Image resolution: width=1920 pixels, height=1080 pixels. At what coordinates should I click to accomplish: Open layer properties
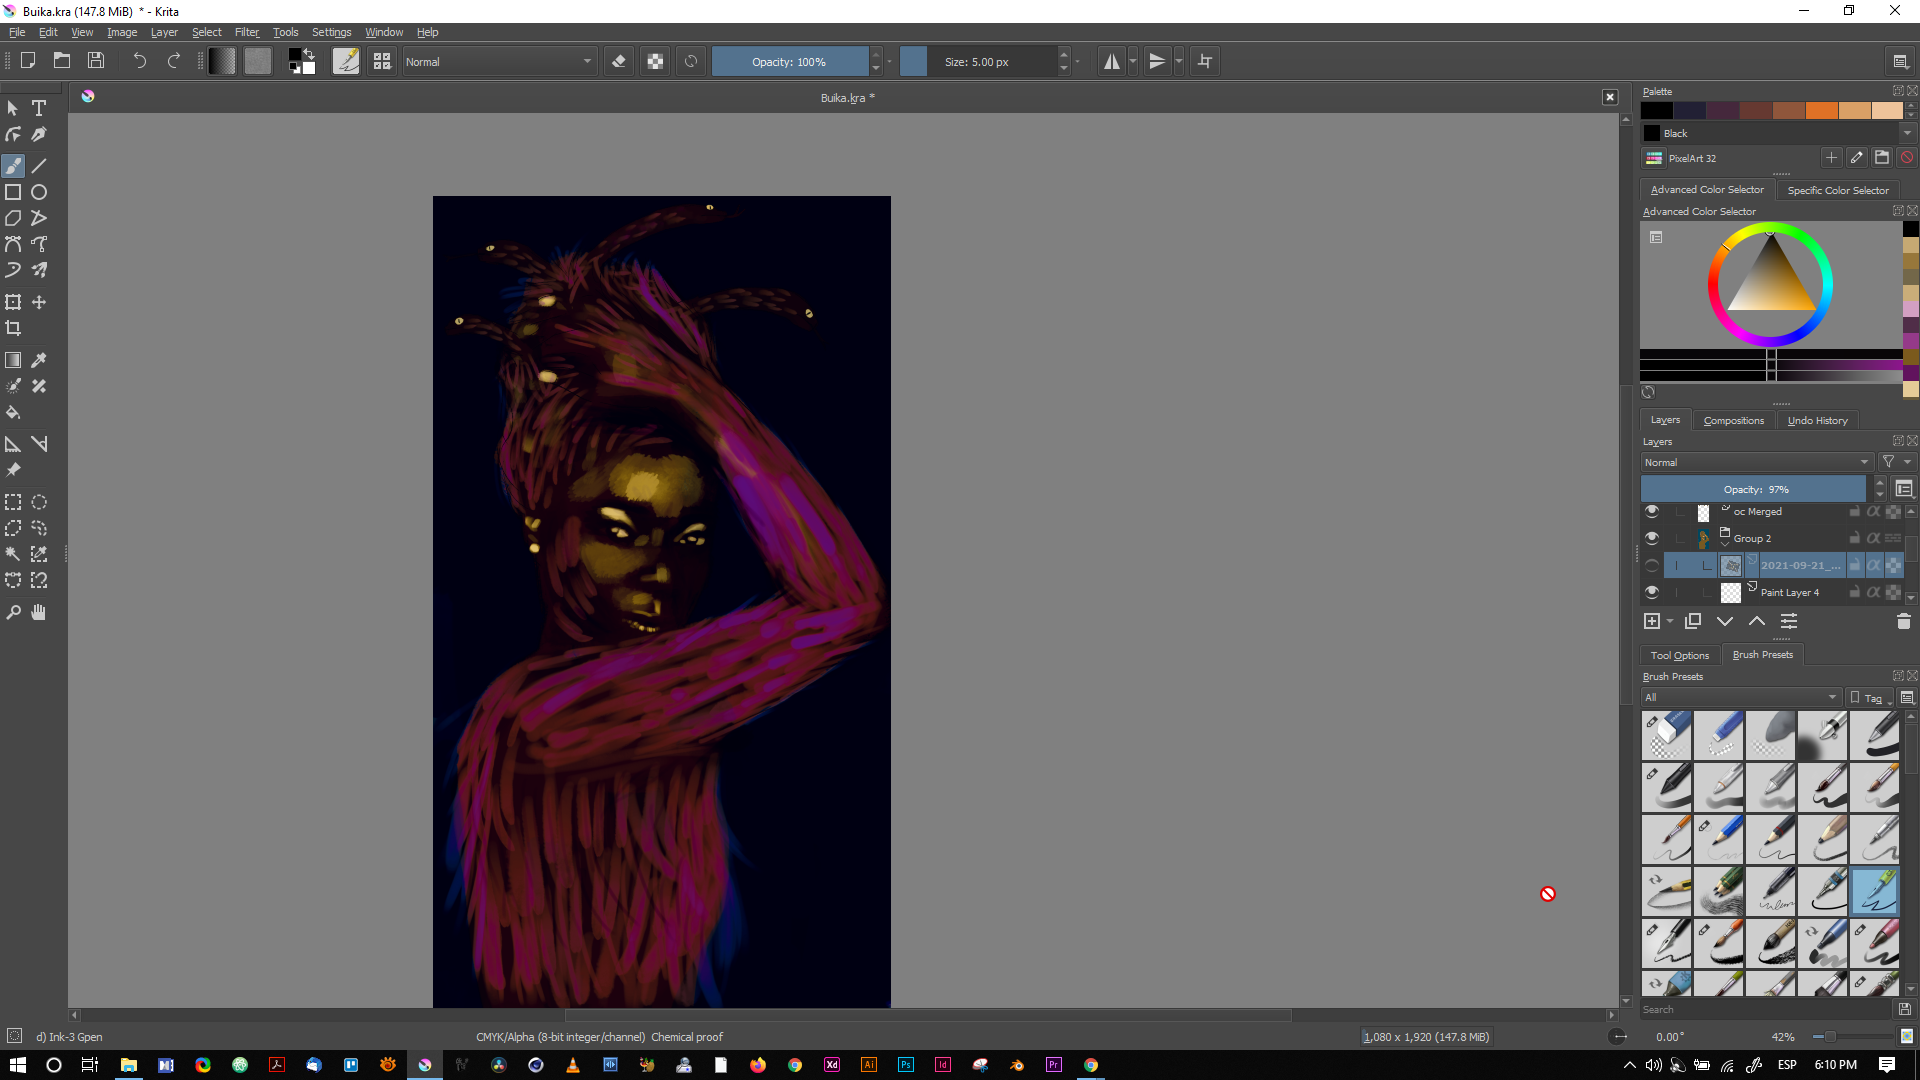(x=1789, y=622)
